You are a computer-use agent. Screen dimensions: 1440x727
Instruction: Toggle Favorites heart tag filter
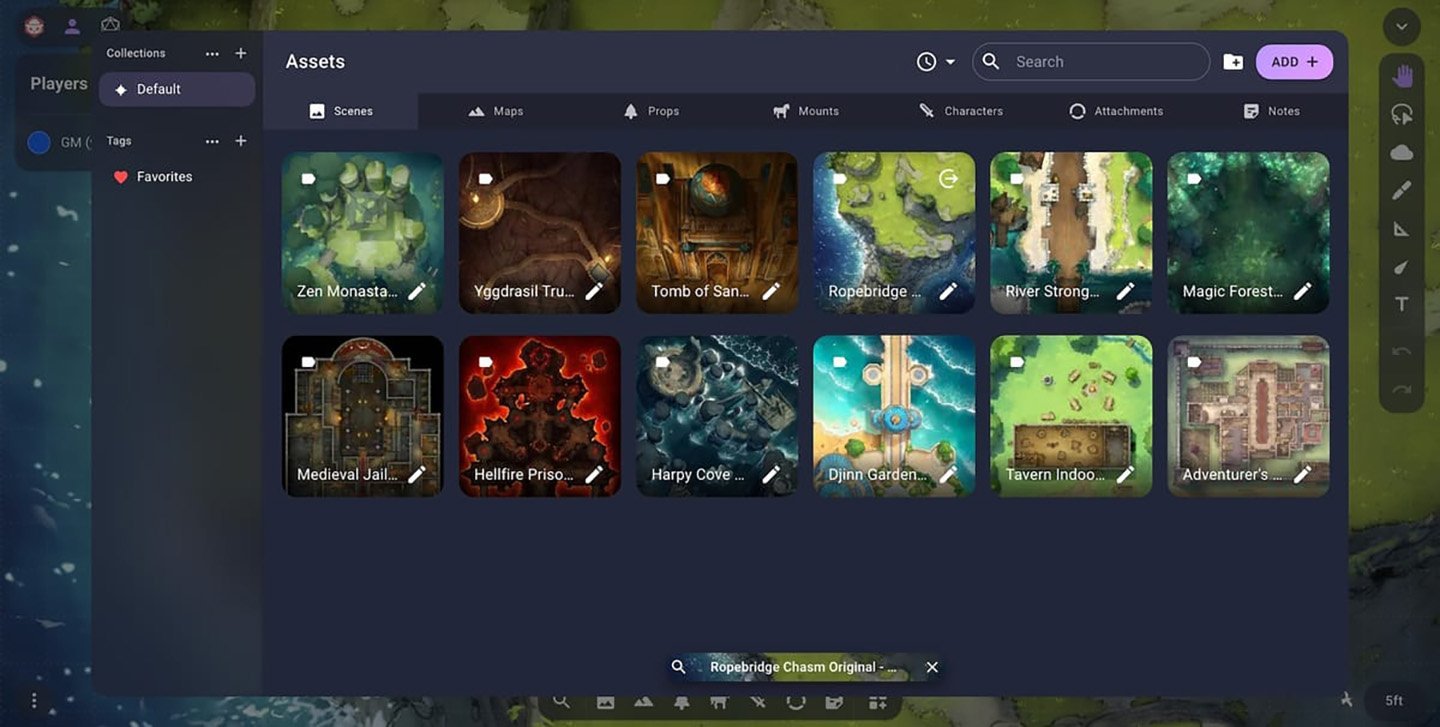[121, 177]
